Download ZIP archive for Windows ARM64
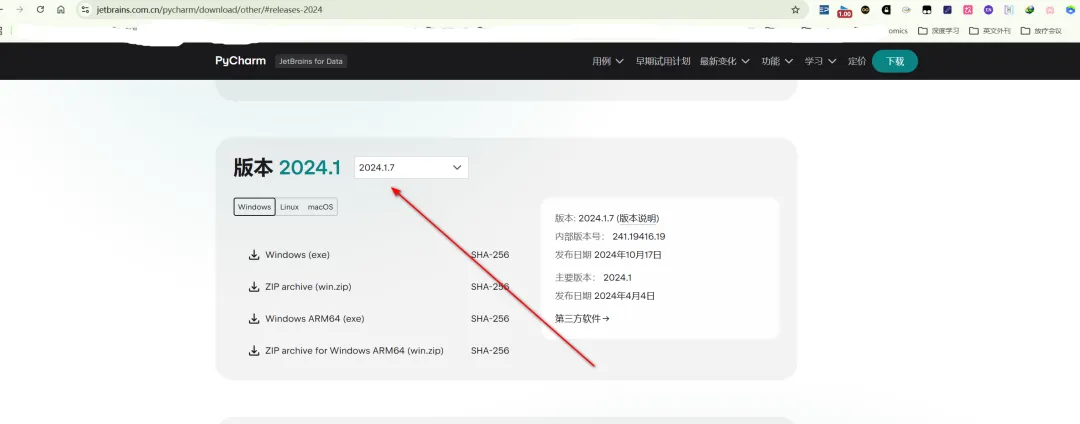The height and width of the screenshot is (424, 1080). [355, 350]
